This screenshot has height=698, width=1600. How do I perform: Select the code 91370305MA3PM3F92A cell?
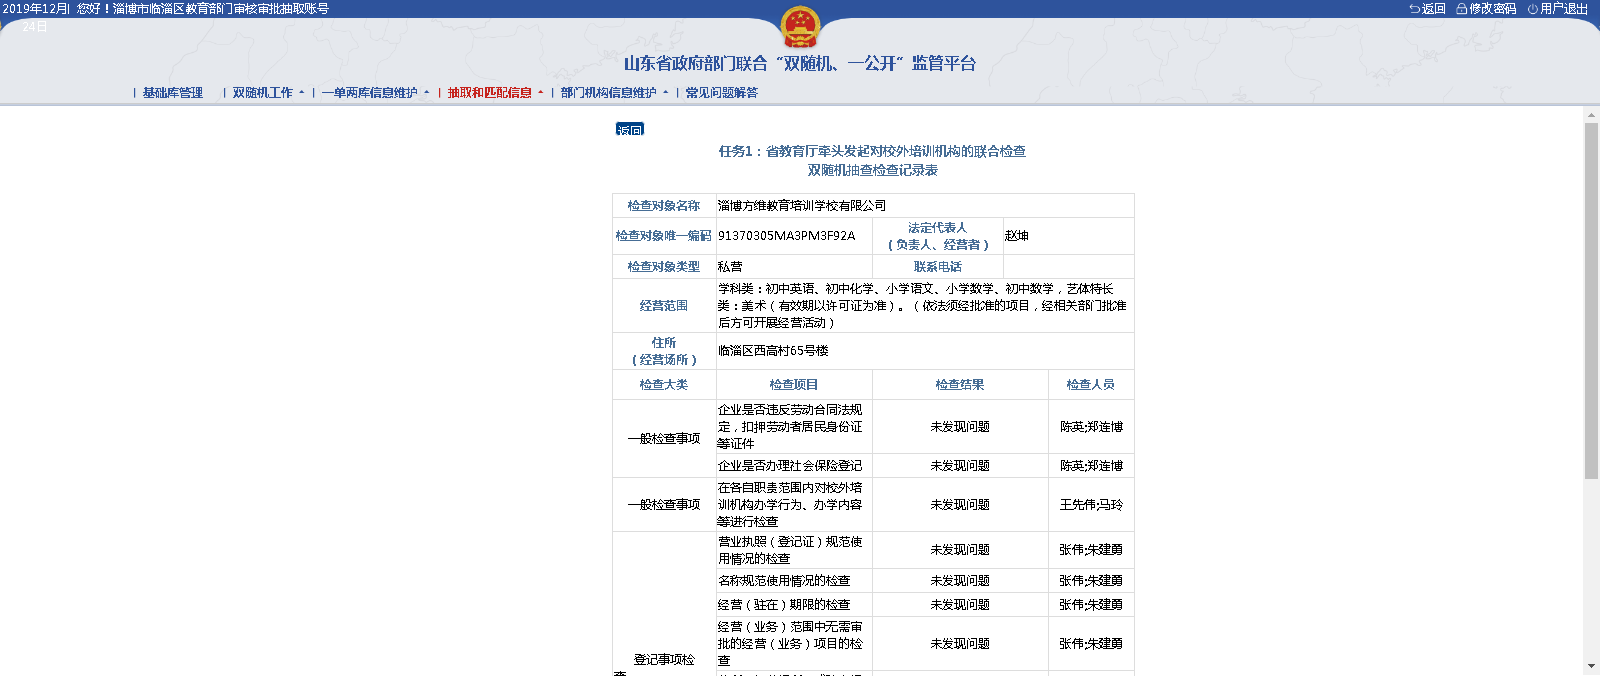[x=787, y=236]
